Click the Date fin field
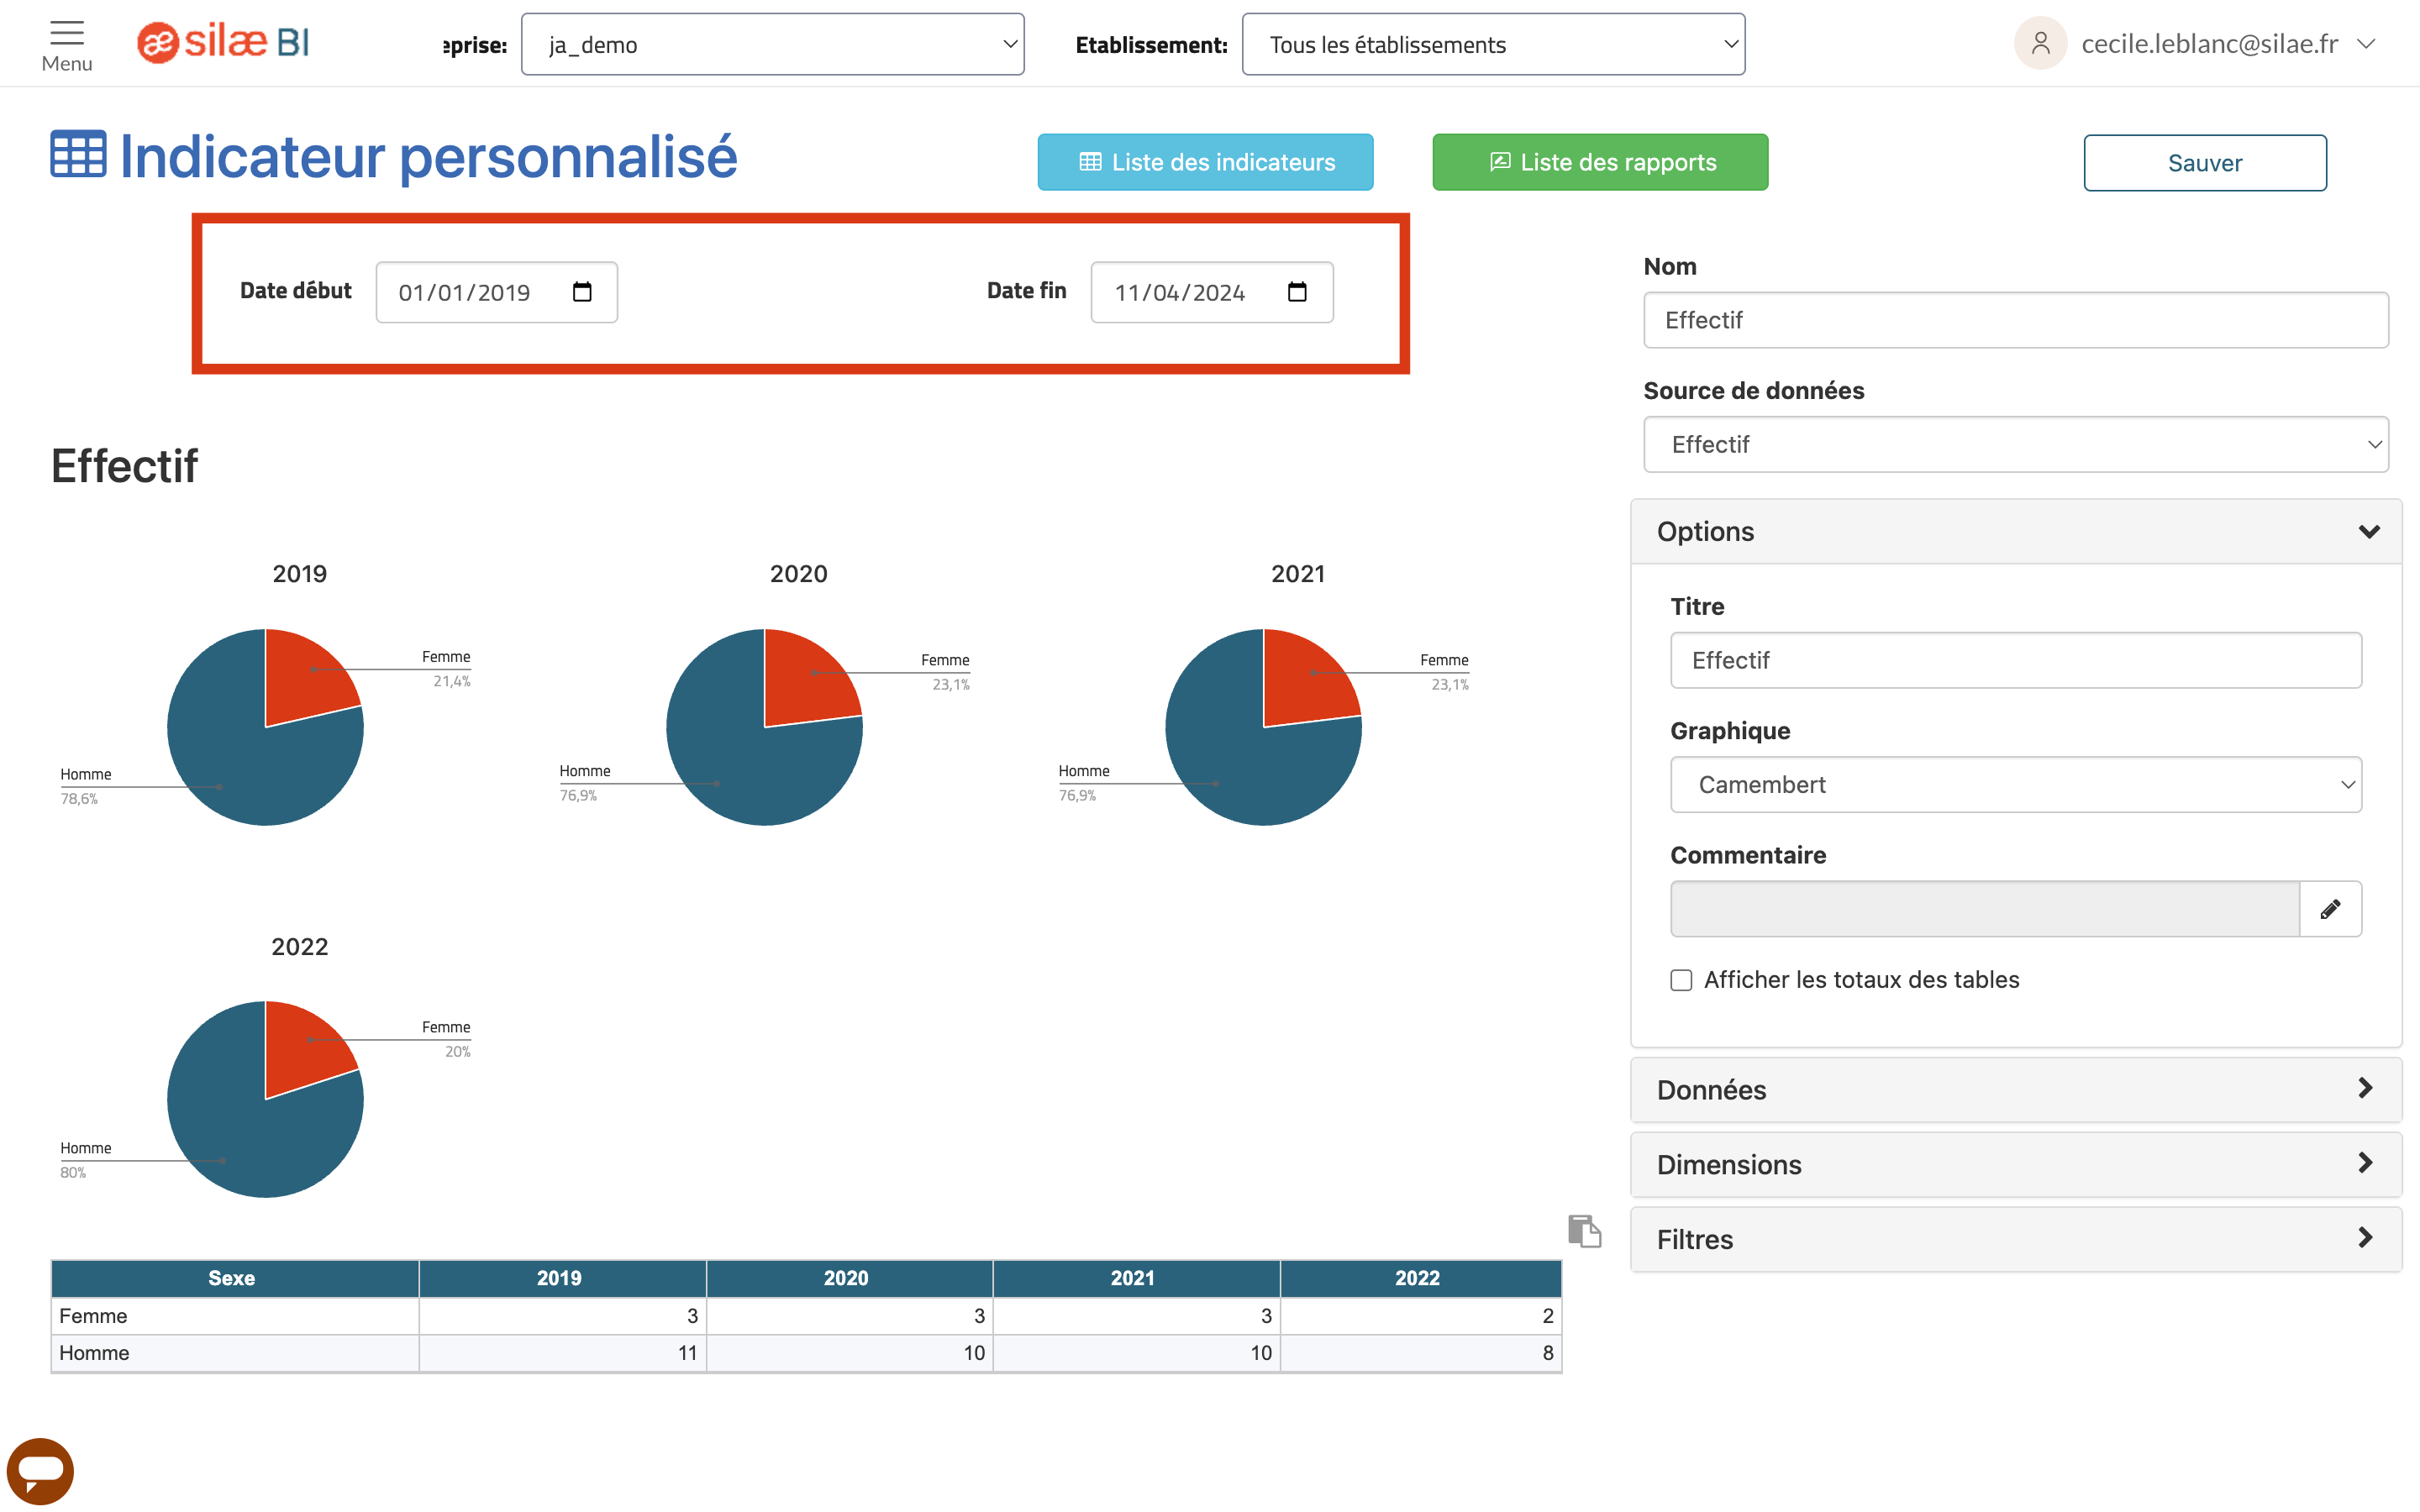This screenshot has width=2420, height=1512. click(1212, 292)
